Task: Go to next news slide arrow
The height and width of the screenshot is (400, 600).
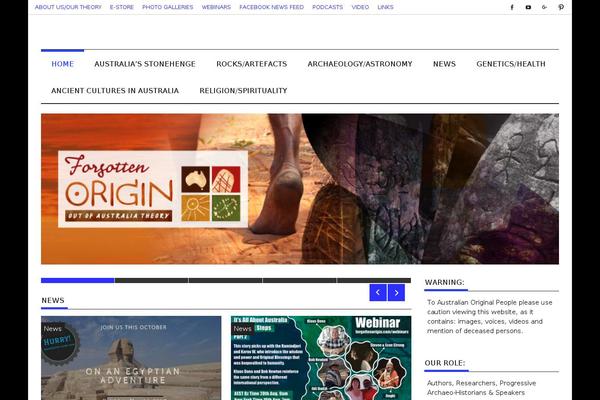Action: pyautogui.click(x=396, y=292)
